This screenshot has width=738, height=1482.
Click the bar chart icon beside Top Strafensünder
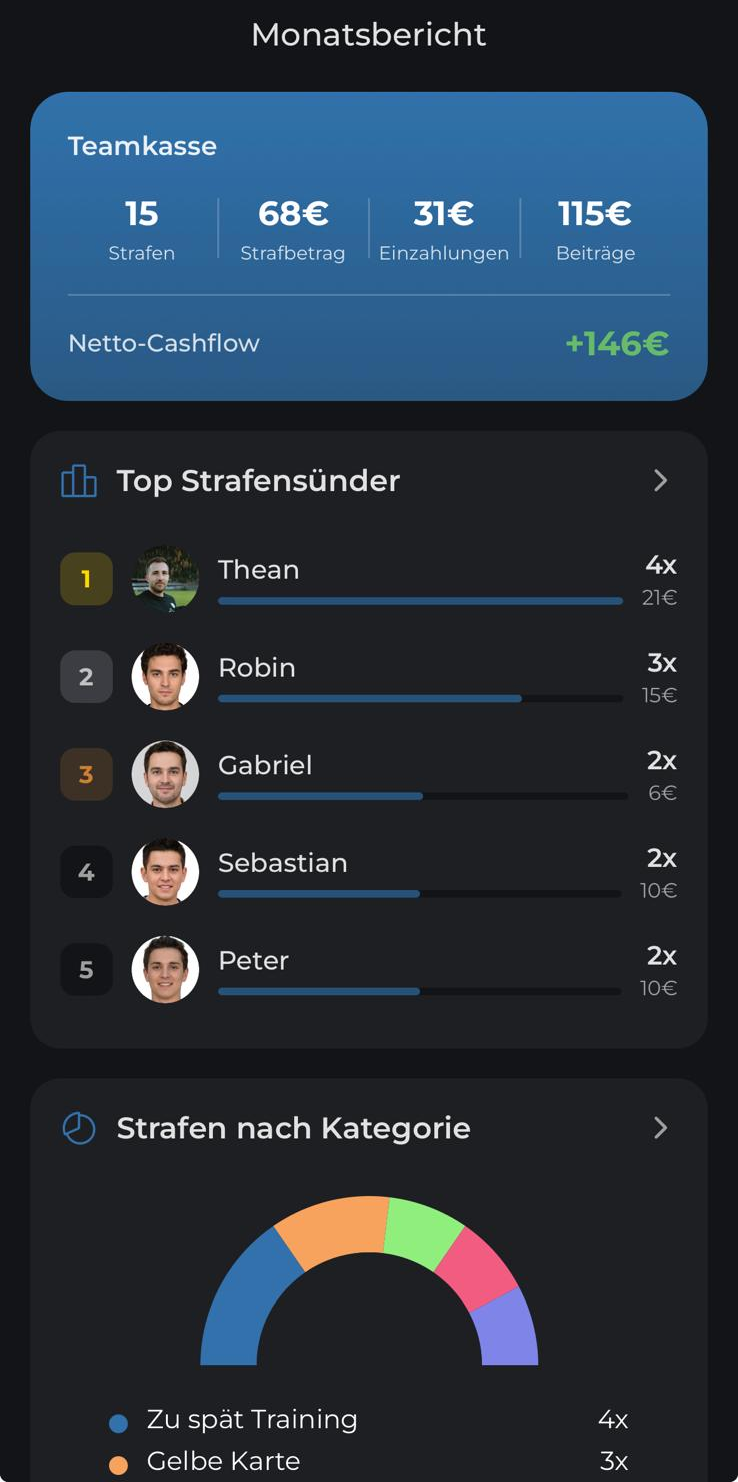tap(79, 481)
